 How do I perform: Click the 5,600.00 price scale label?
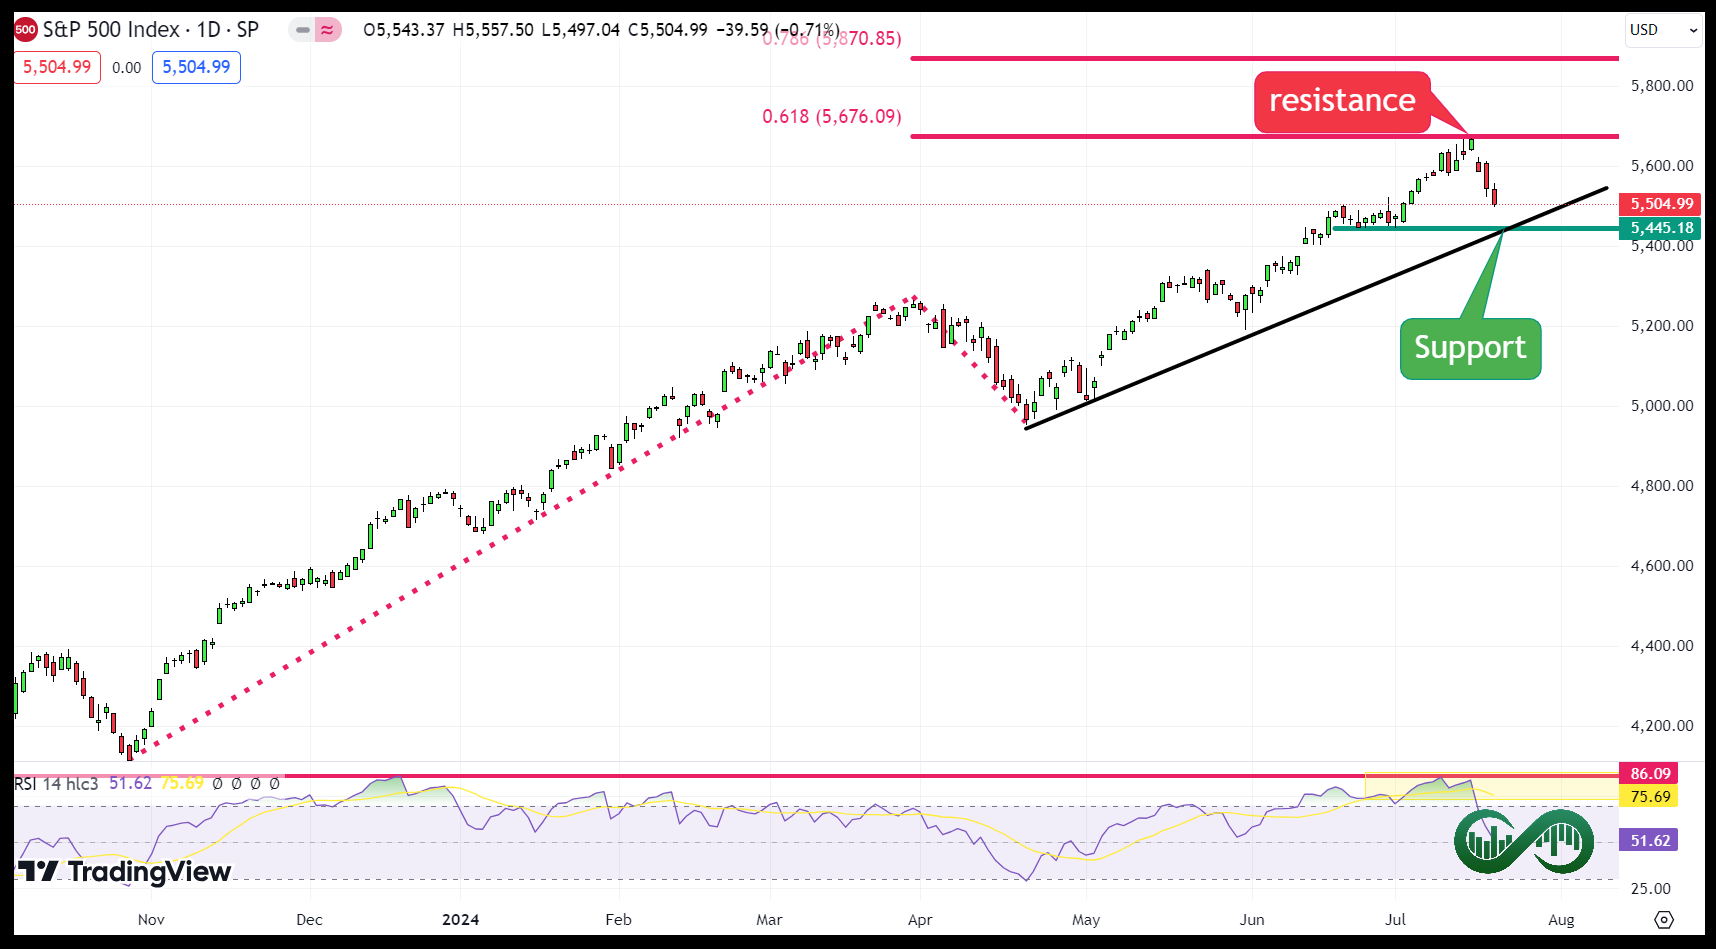tap(1662, 166)
